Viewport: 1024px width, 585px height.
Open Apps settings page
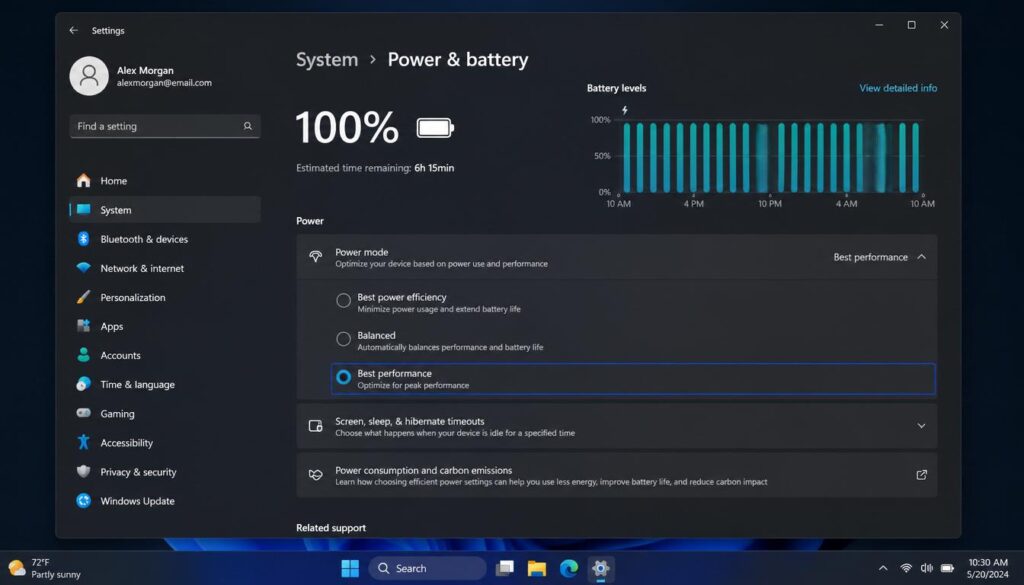(x=165, y=326)
